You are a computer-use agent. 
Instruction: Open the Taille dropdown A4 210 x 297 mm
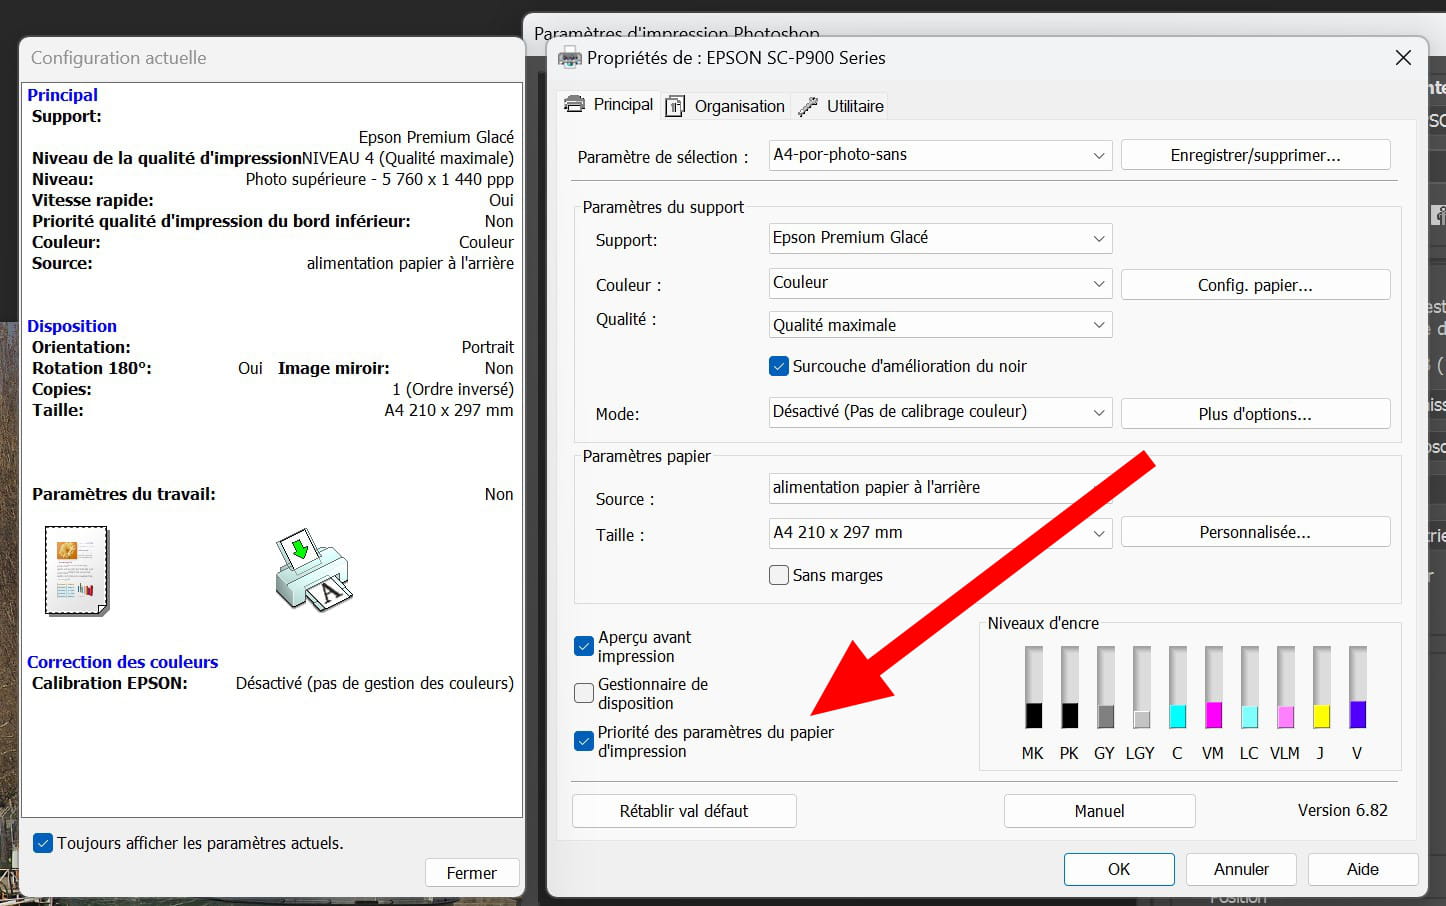pos(940,533)
